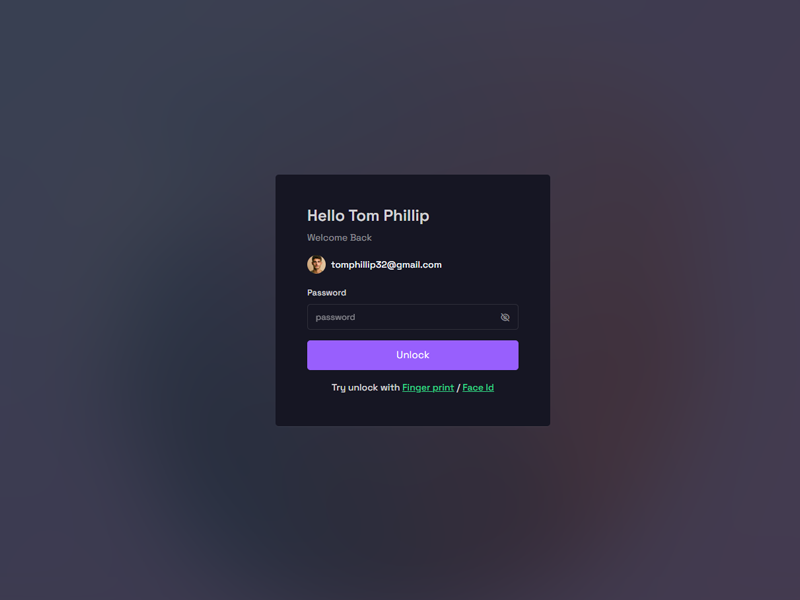
Task: Click the word Phillip in the greeting heading
Action: [406, 216]
